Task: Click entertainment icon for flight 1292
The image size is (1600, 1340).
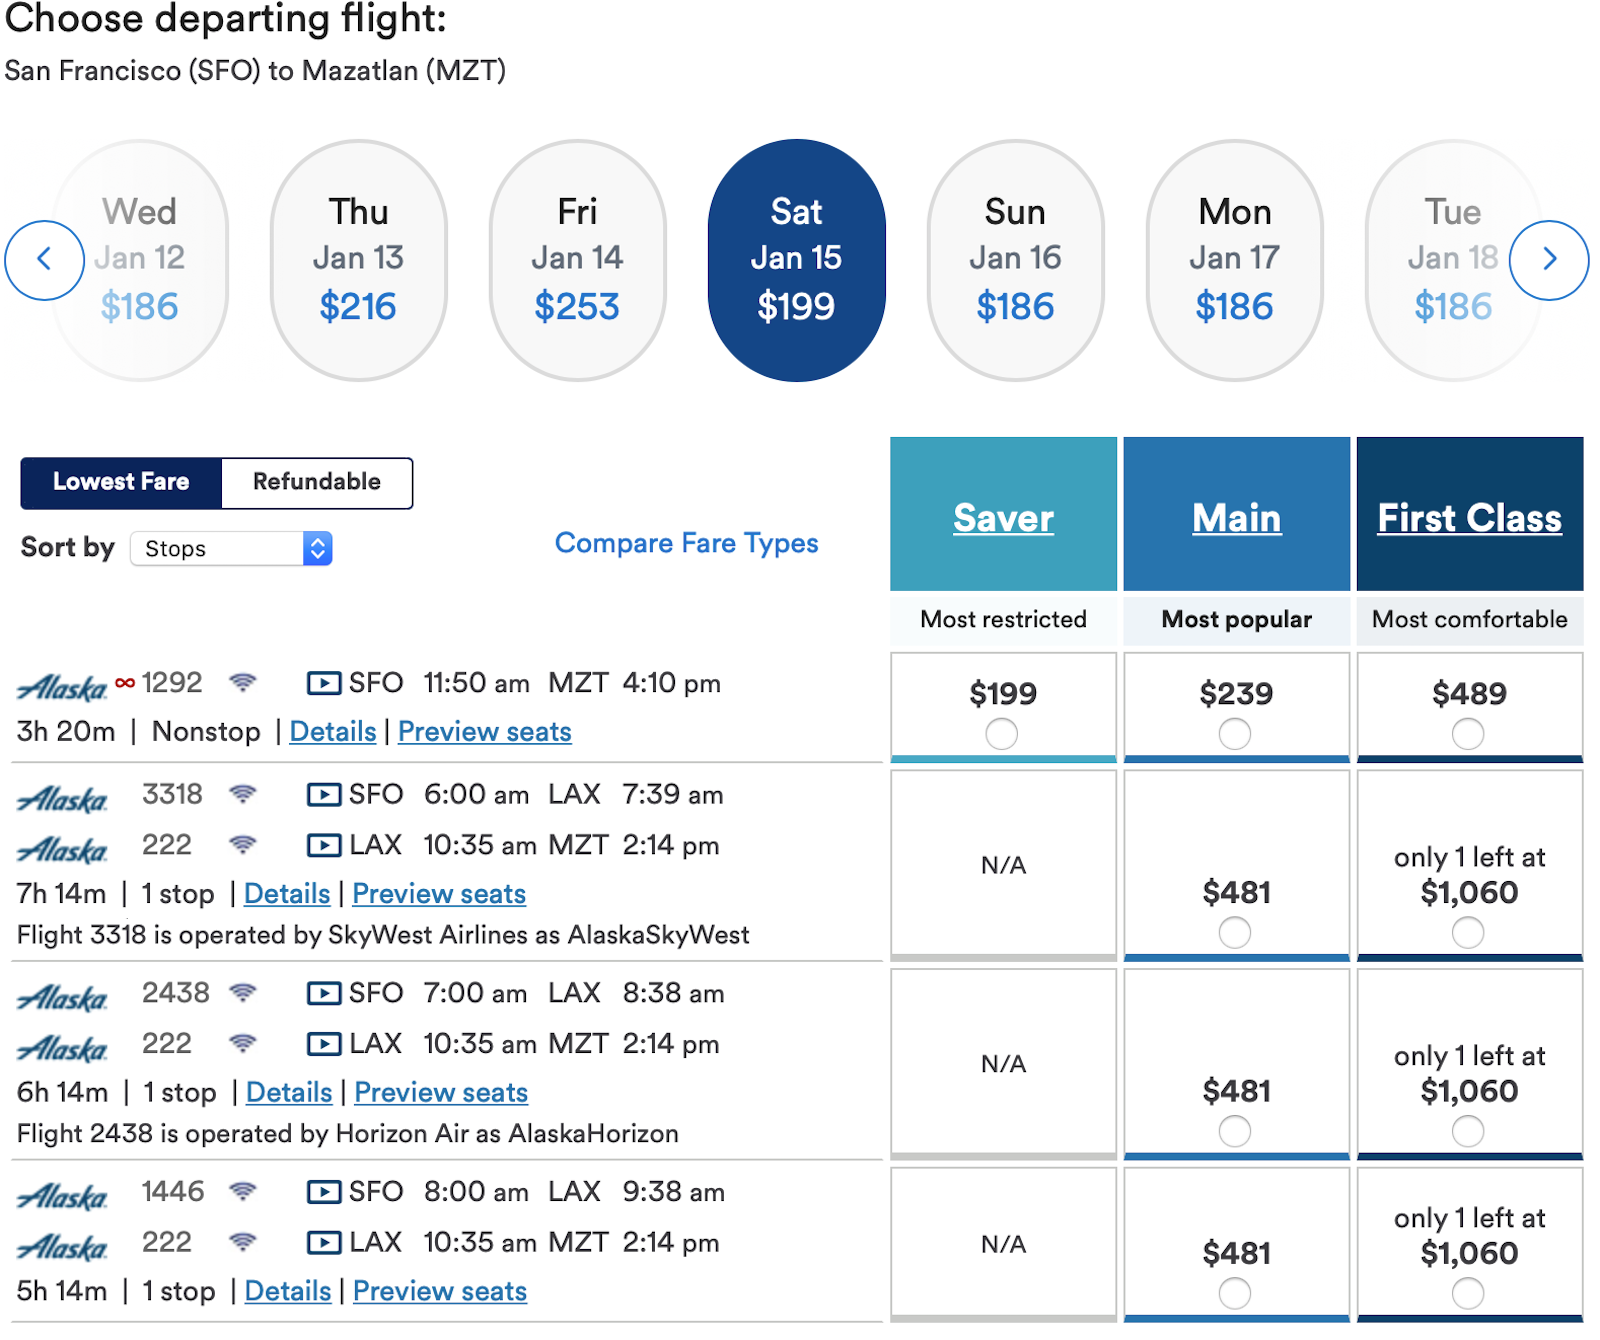Action: pos(323,684)
